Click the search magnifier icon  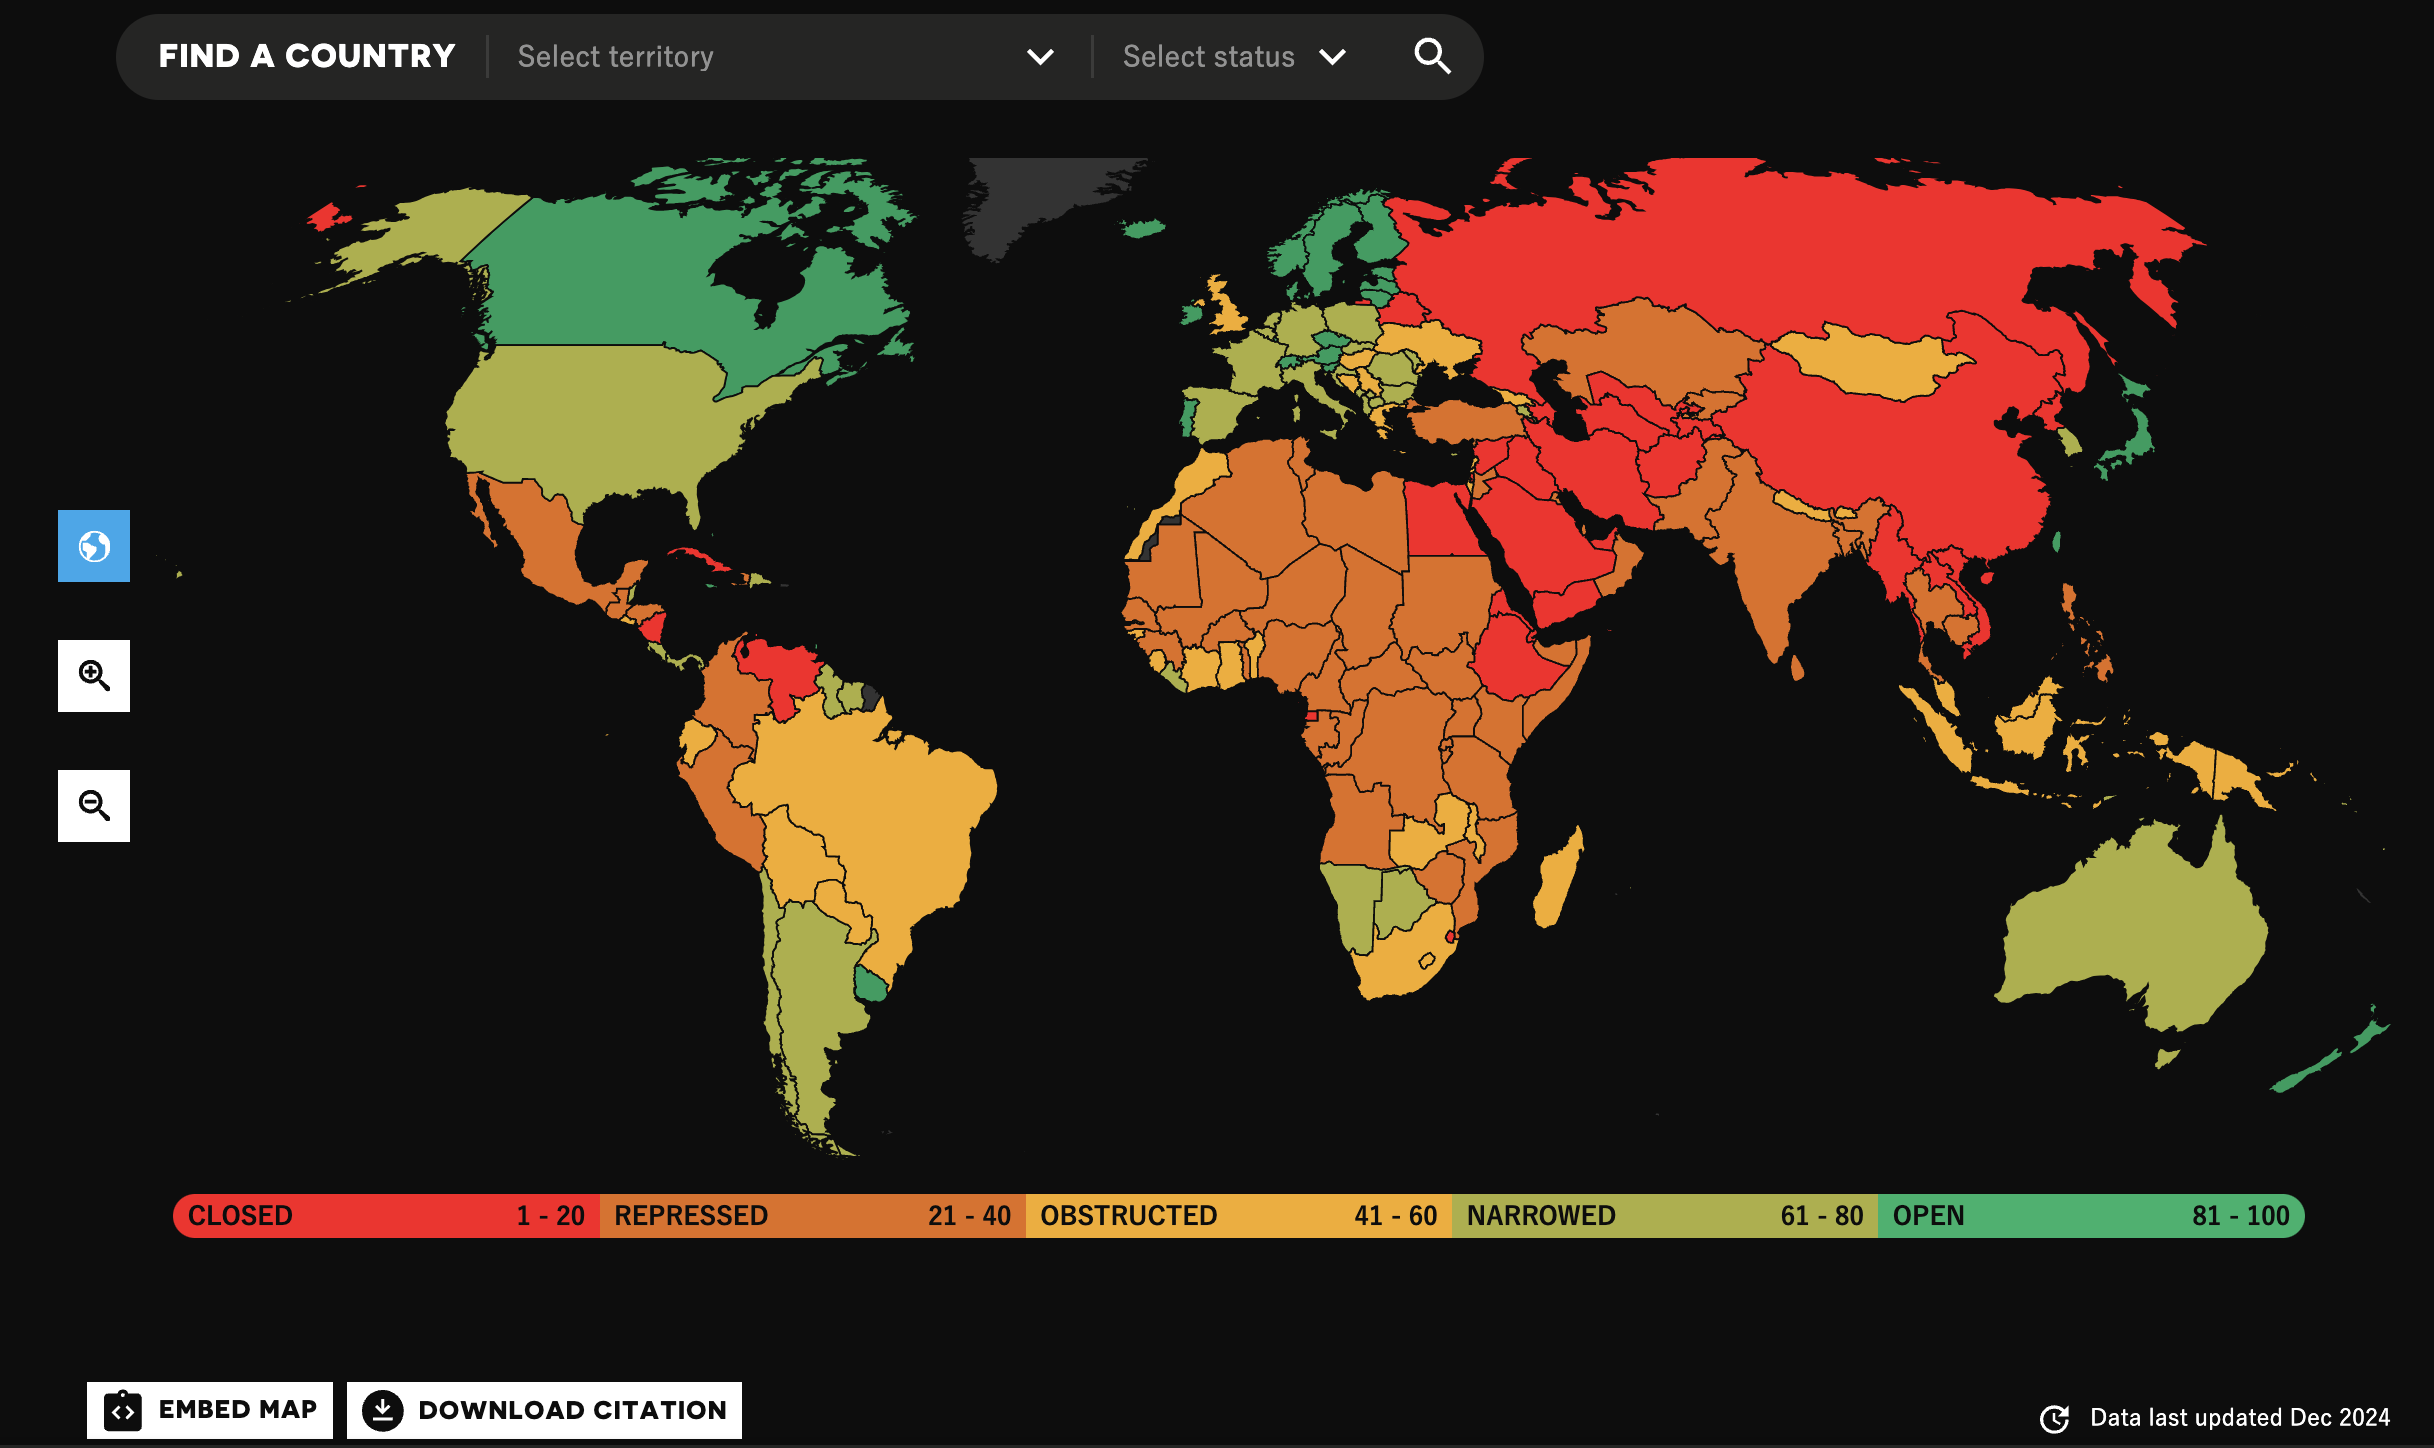coord(1432,56)
